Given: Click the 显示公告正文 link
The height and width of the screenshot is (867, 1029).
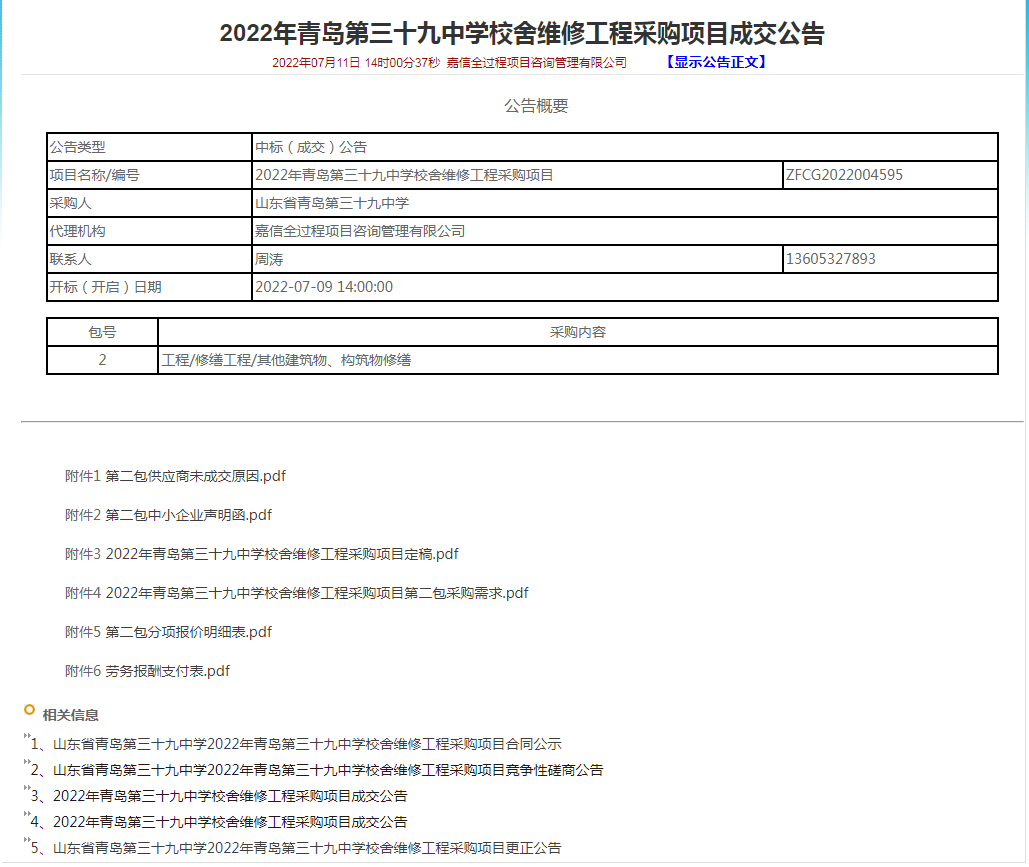Looking at the screenshot, I should pos(715,62).
